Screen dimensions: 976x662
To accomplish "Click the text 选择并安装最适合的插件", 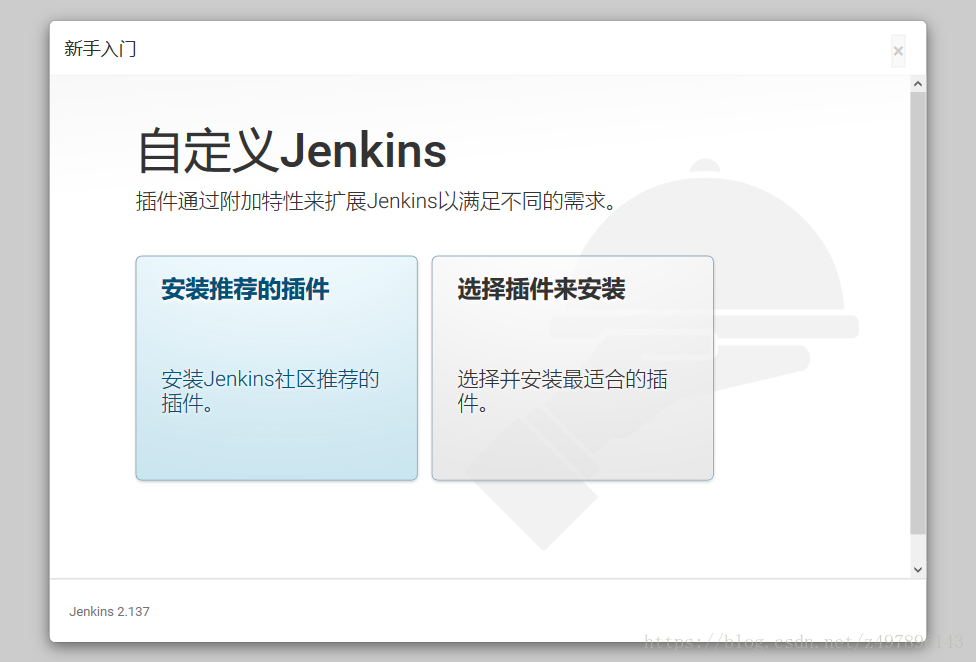I will tap(563, 391).
